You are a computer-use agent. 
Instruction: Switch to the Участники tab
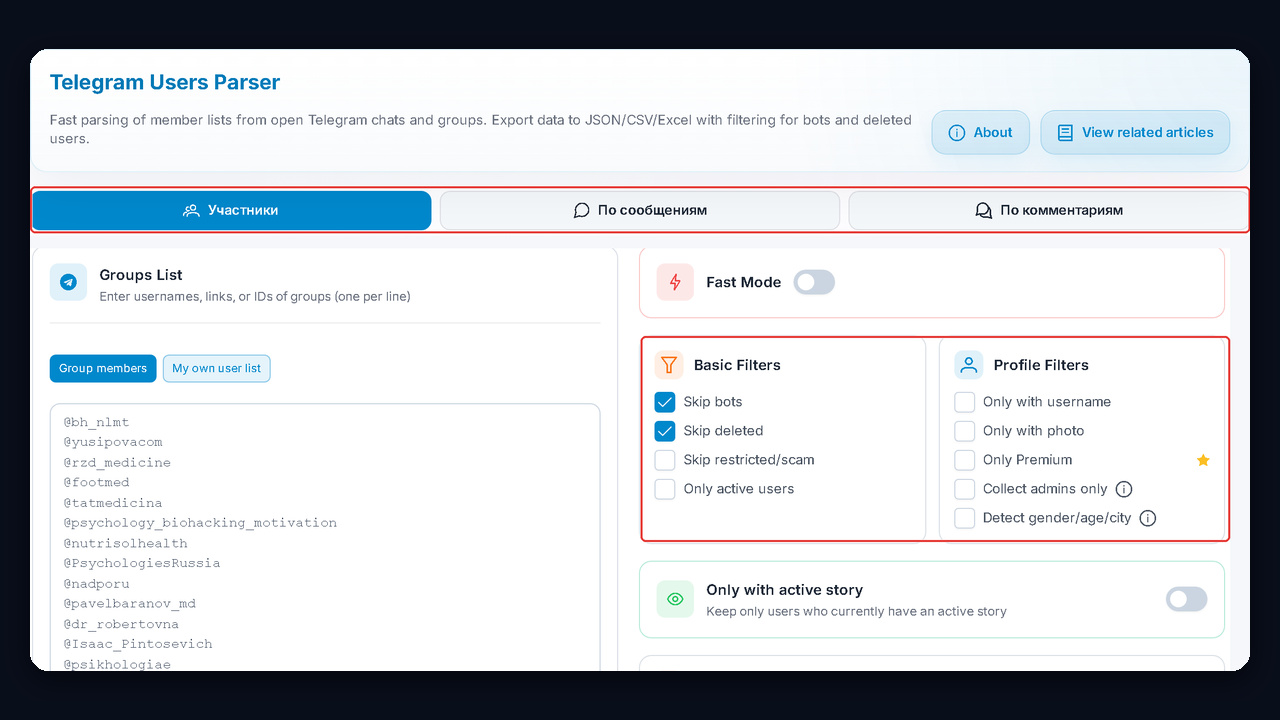point(232,211)
